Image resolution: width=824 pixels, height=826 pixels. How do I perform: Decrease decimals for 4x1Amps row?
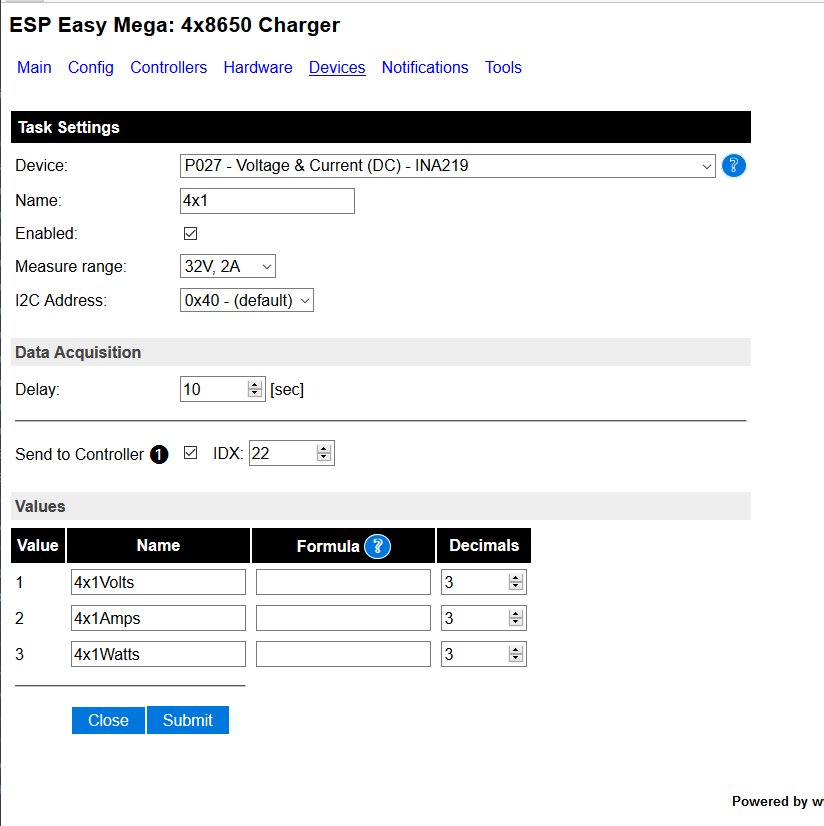coord(516,623)
